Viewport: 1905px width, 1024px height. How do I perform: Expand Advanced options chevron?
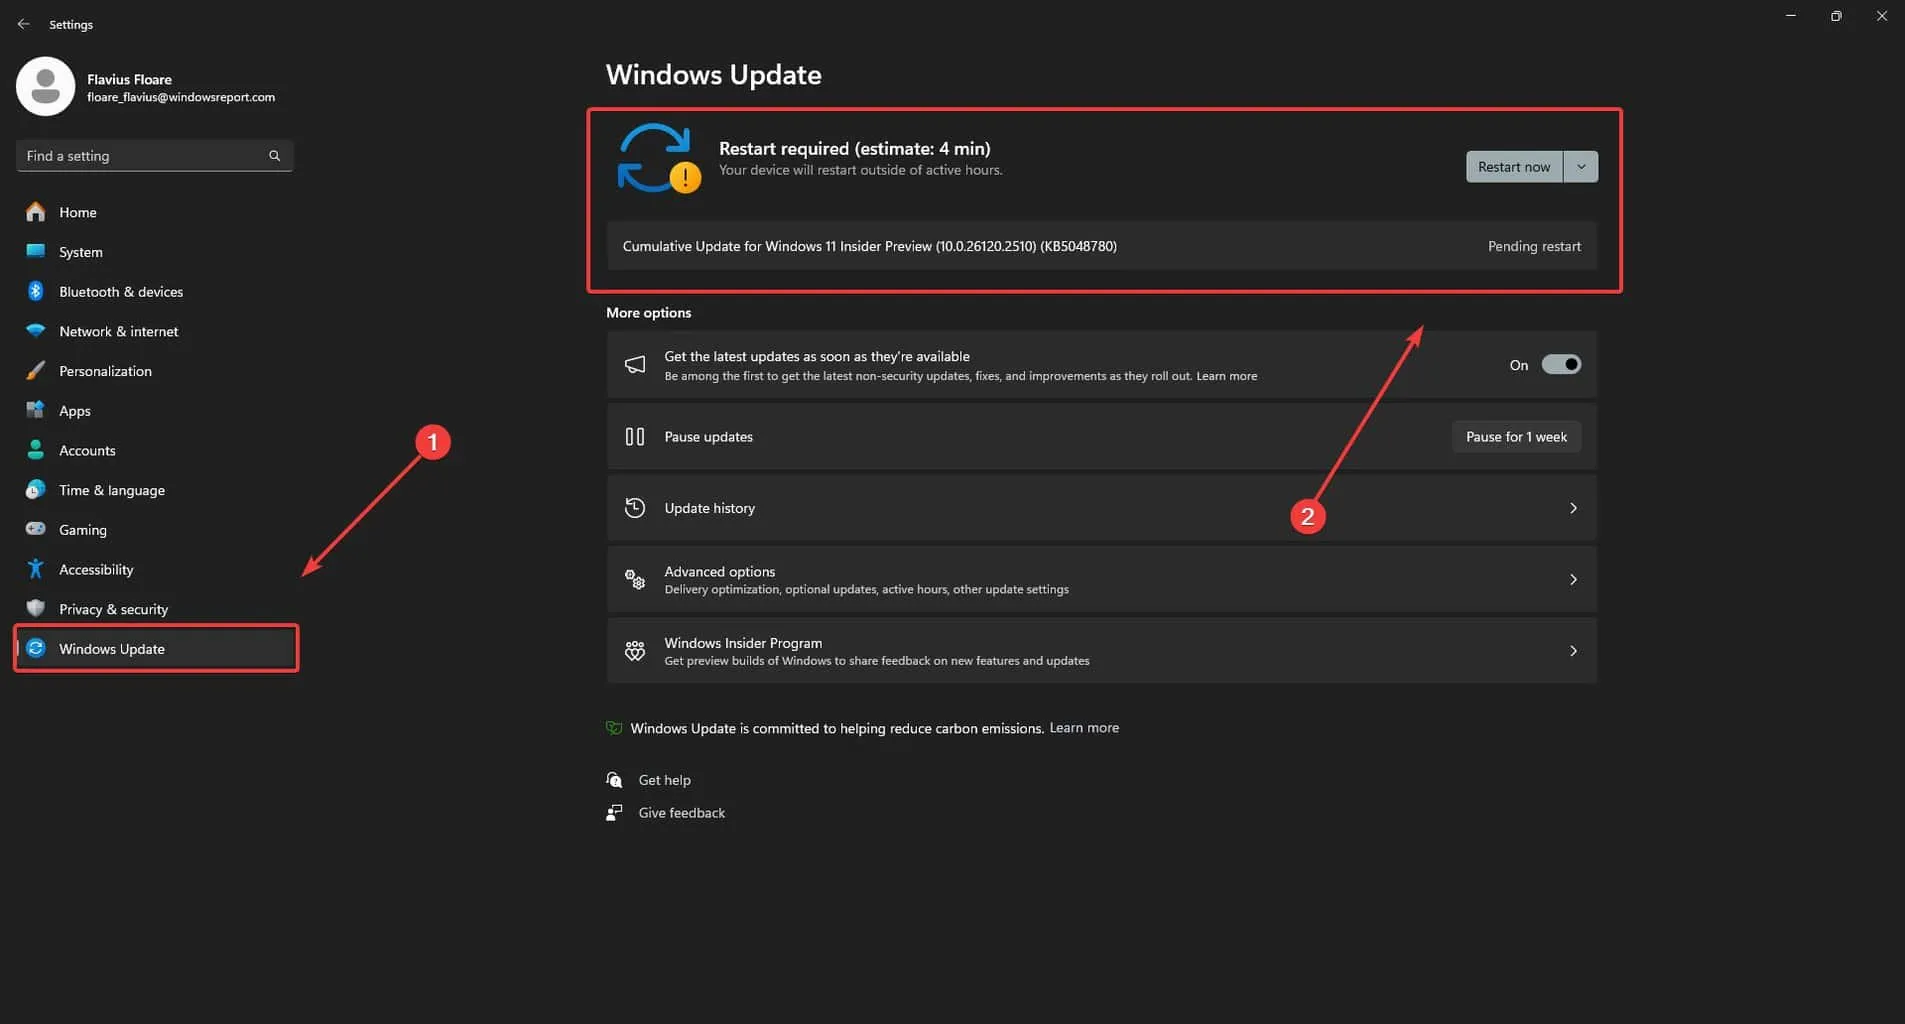click(1573, 579)
